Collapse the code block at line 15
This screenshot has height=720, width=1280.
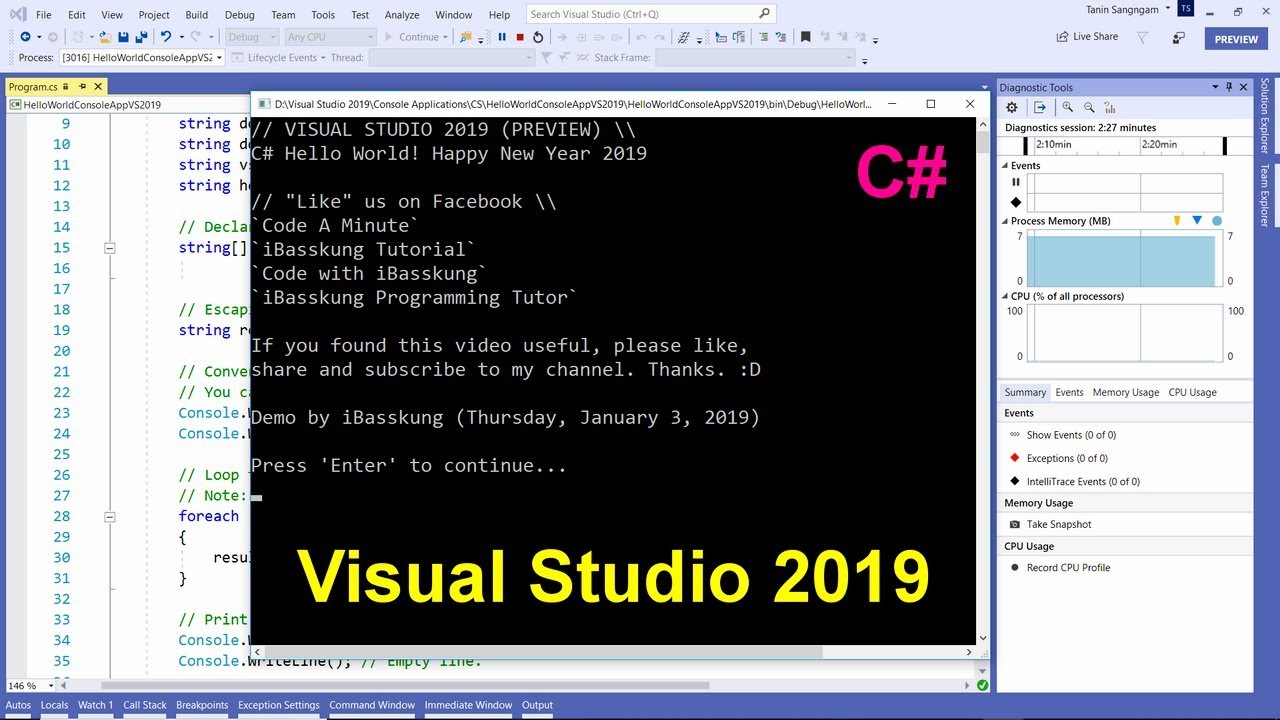[110, 248]
